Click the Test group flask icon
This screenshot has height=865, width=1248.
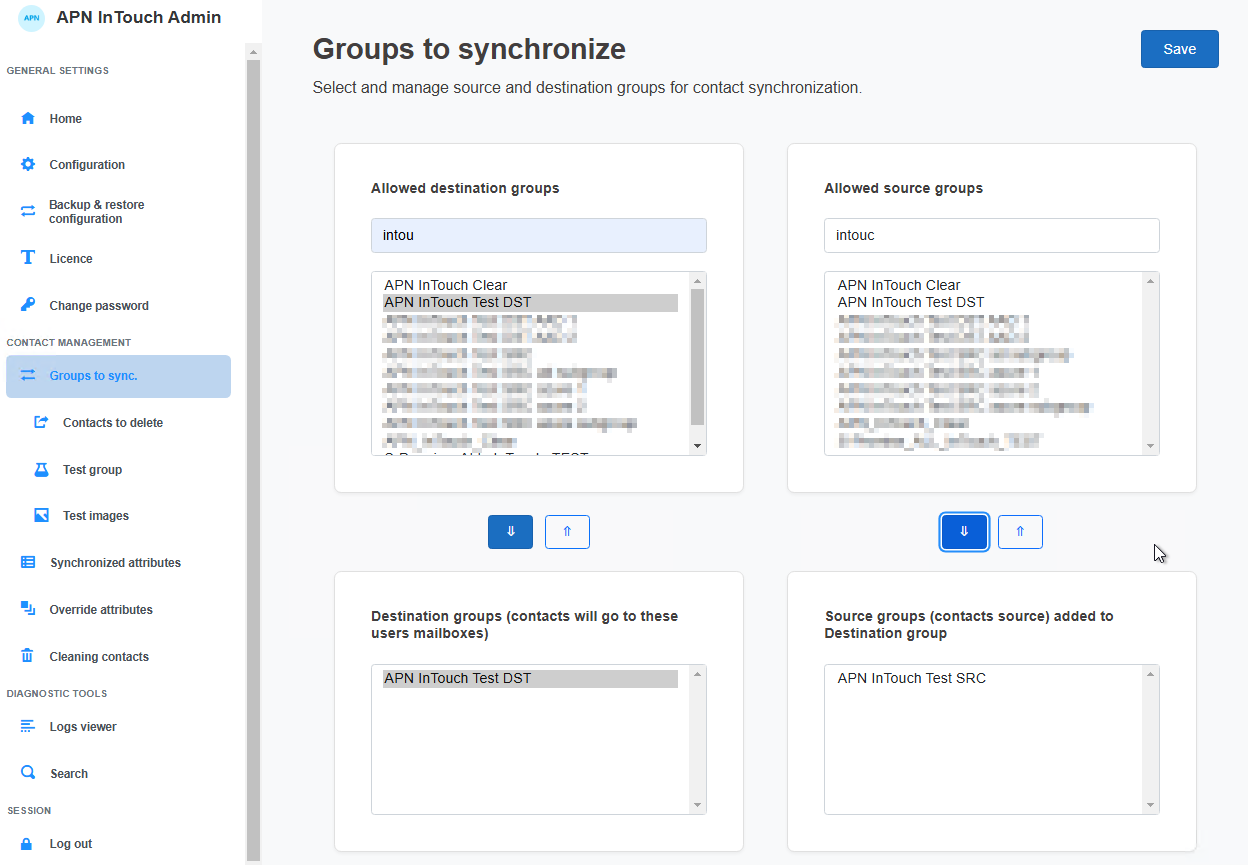click(x=41, y=469)
